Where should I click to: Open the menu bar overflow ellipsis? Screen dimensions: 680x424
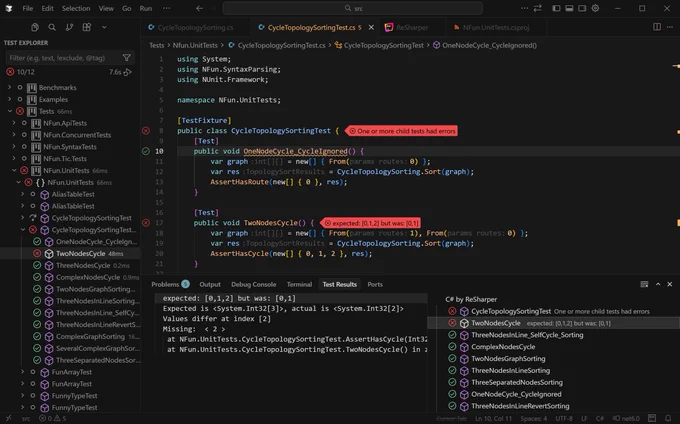click(x=167, y=8)
